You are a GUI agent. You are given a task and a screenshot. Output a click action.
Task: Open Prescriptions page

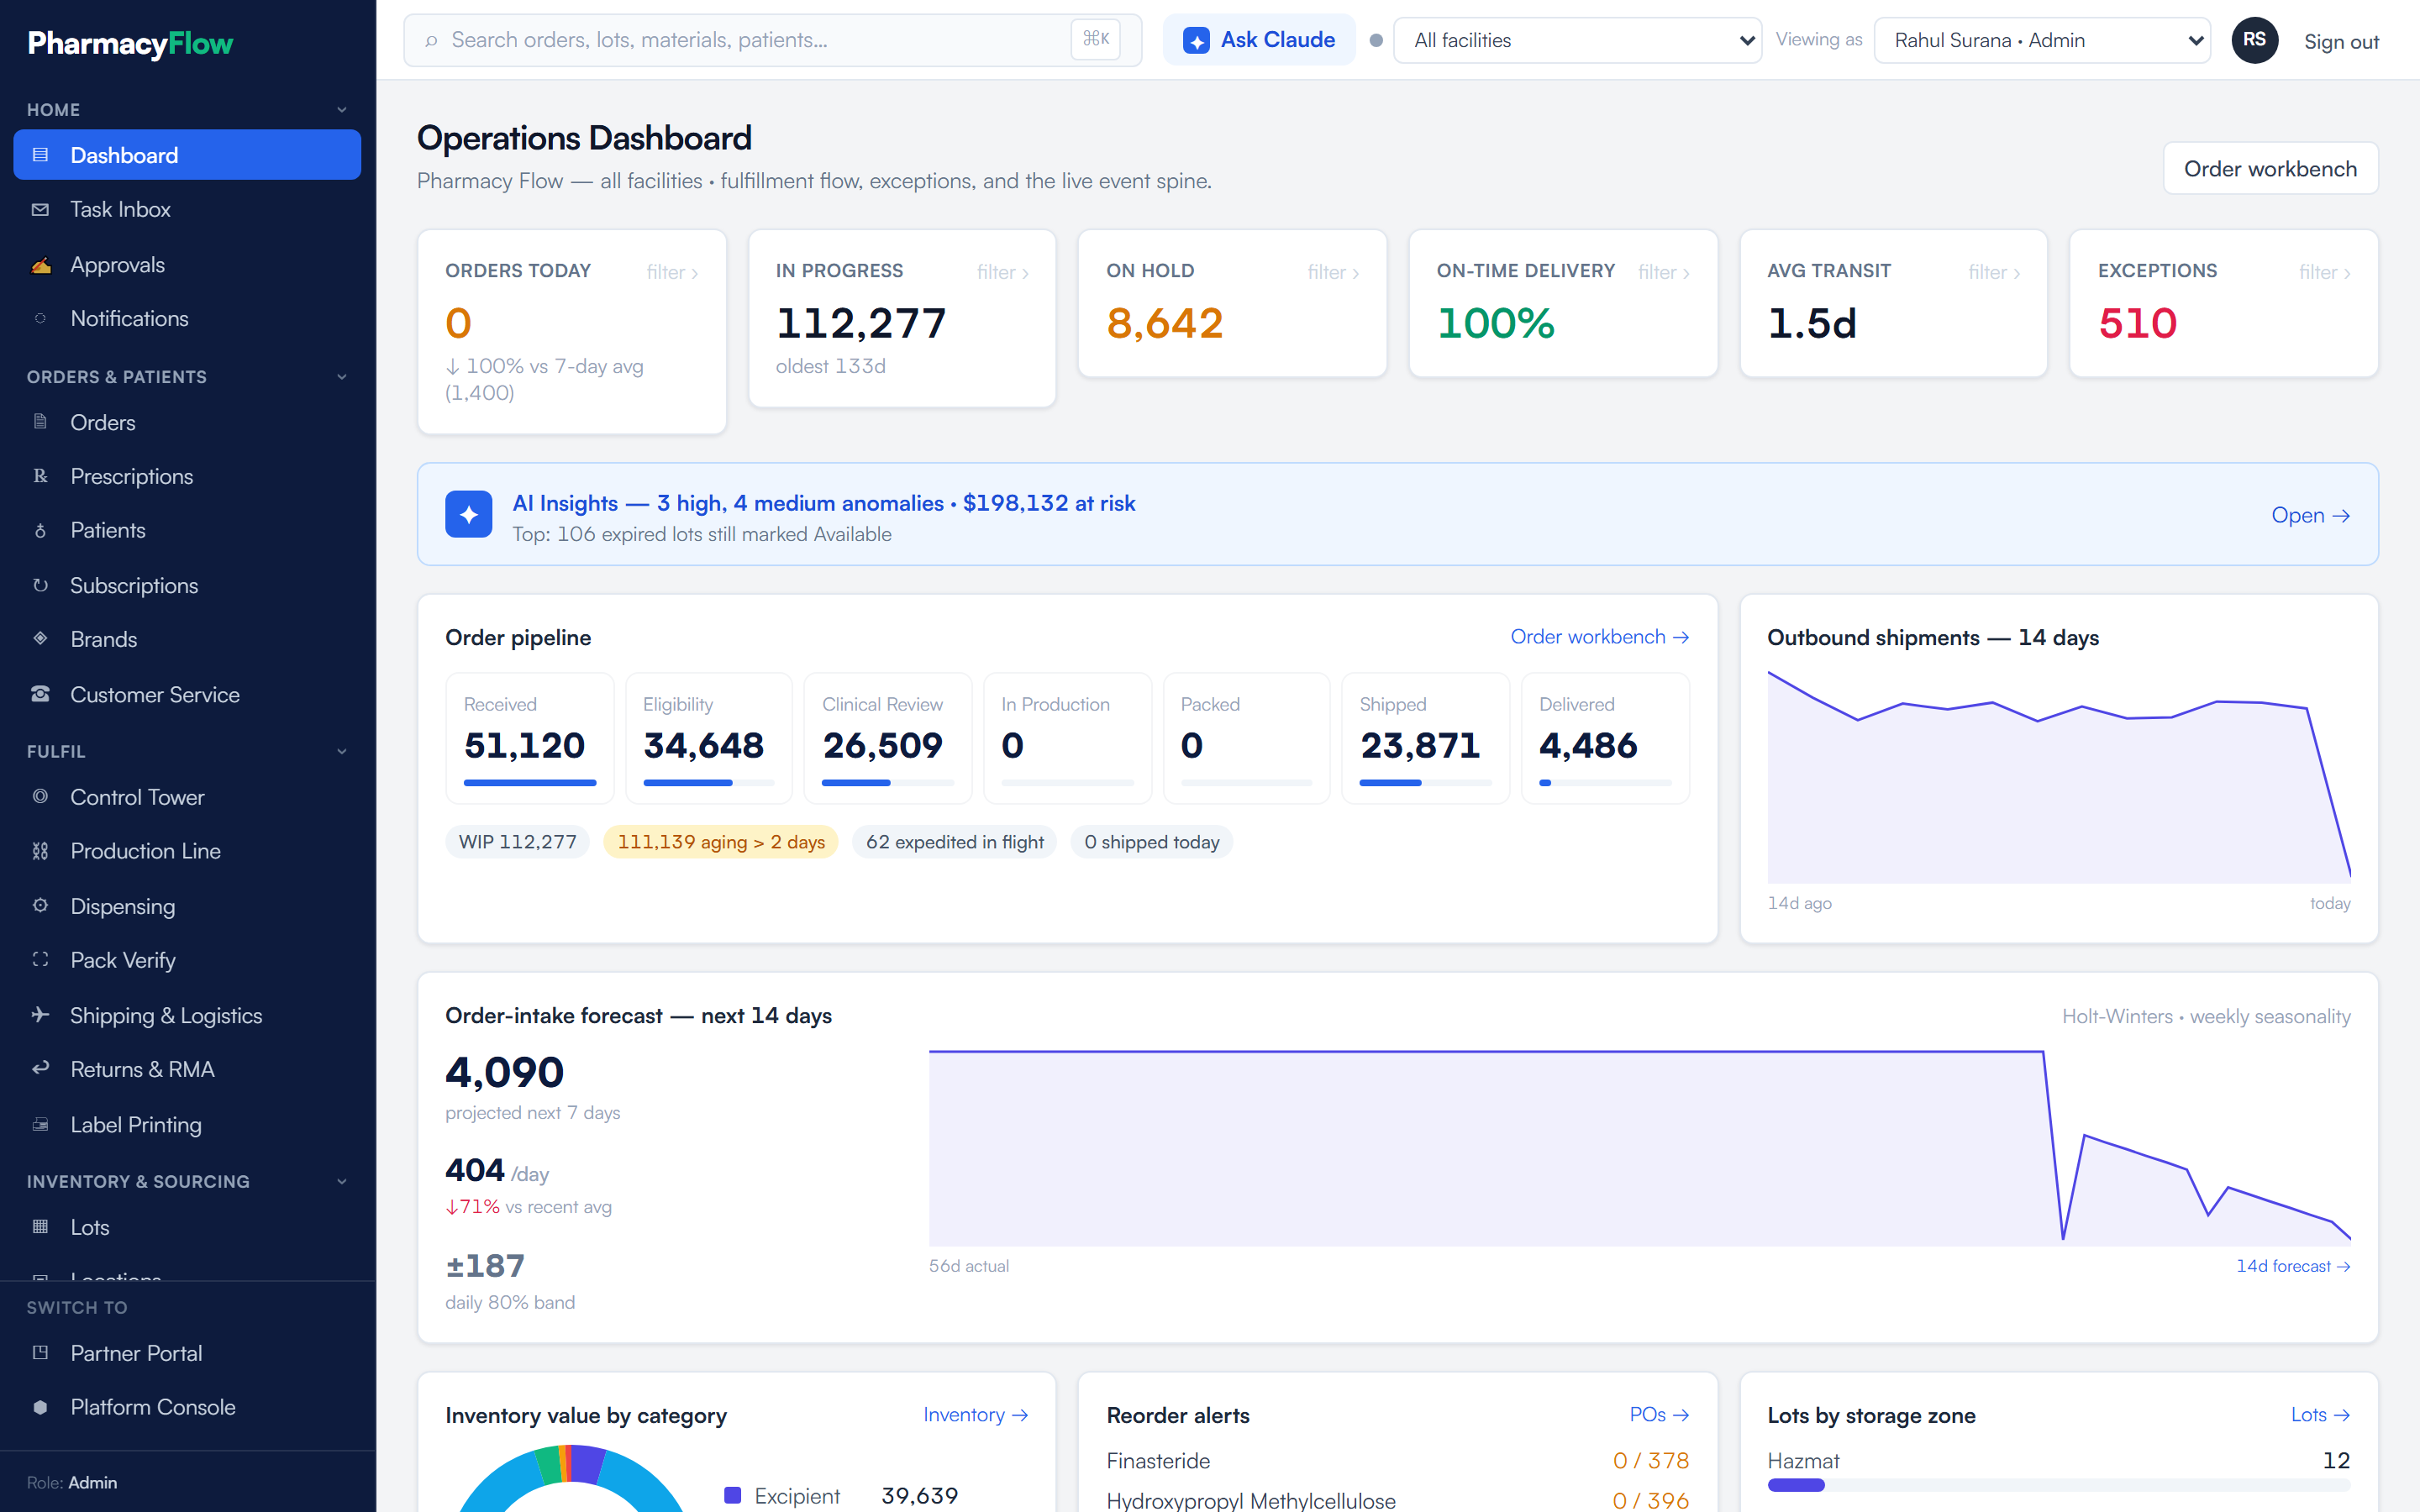pyautogui.click(x=187, y=476)
